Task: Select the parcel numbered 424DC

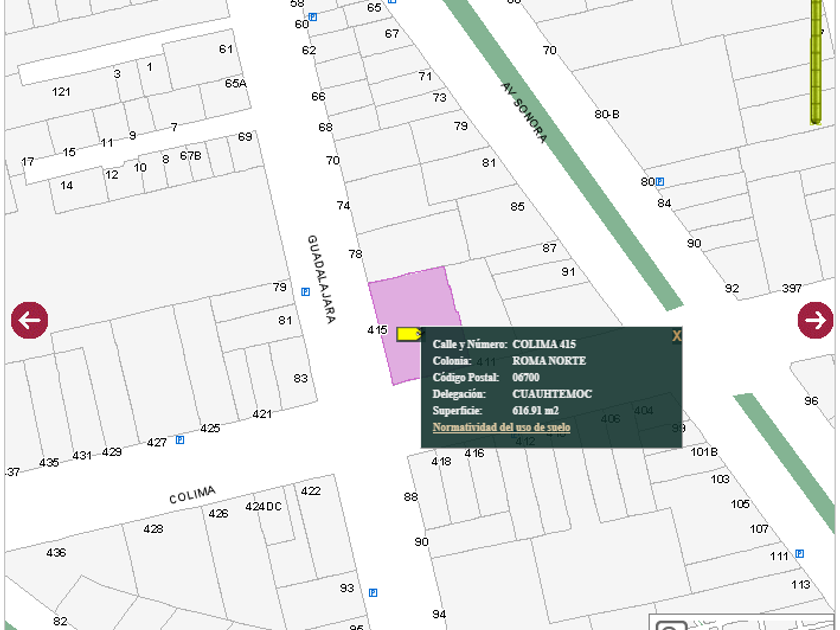Action: click(264, 507)
